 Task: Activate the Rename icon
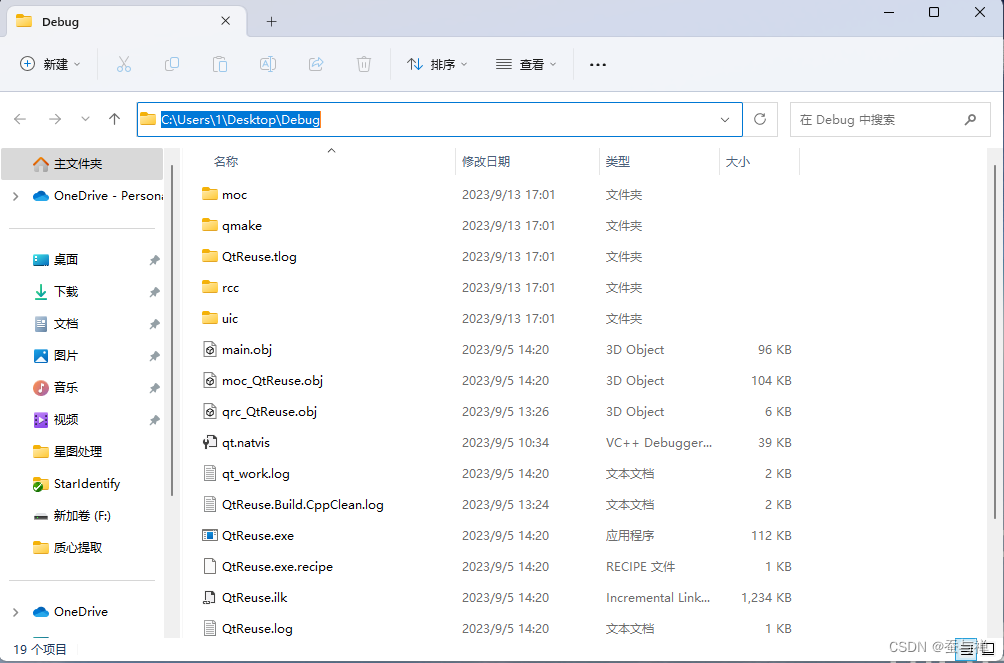tap(268, 64)
